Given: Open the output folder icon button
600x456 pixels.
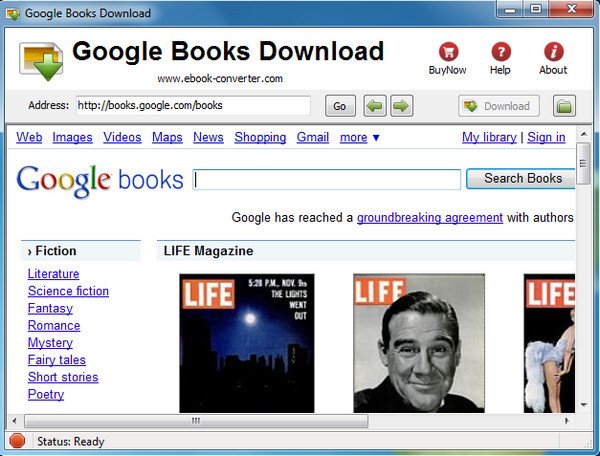Looking at the screenshot, I should [x=564, y=106].
